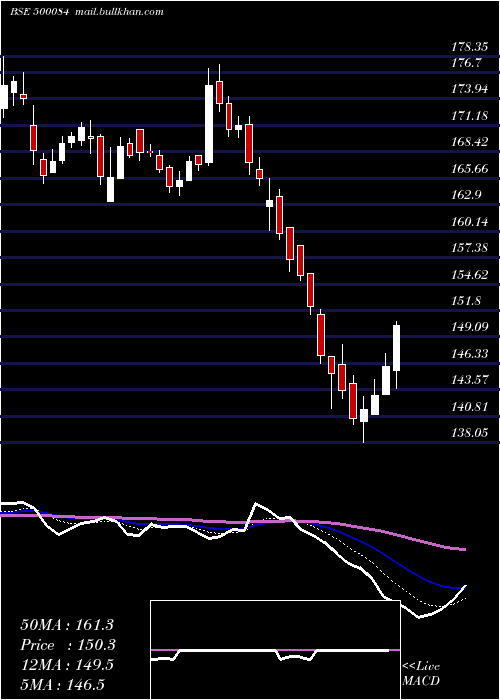Click the 160.14 price level label
The width and height of the screenshot is (500, 700).
470,221
